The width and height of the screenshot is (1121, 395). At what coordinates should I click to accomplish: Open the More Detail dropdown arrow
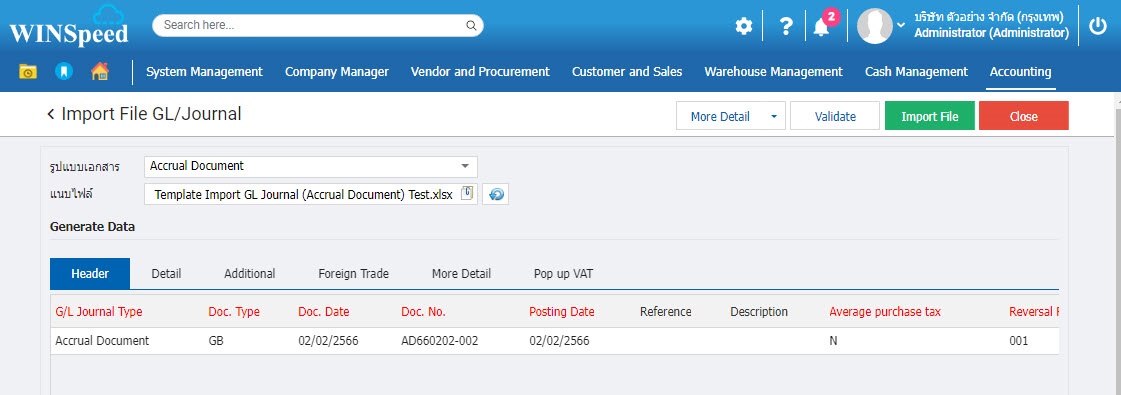[x=774, y=116]
